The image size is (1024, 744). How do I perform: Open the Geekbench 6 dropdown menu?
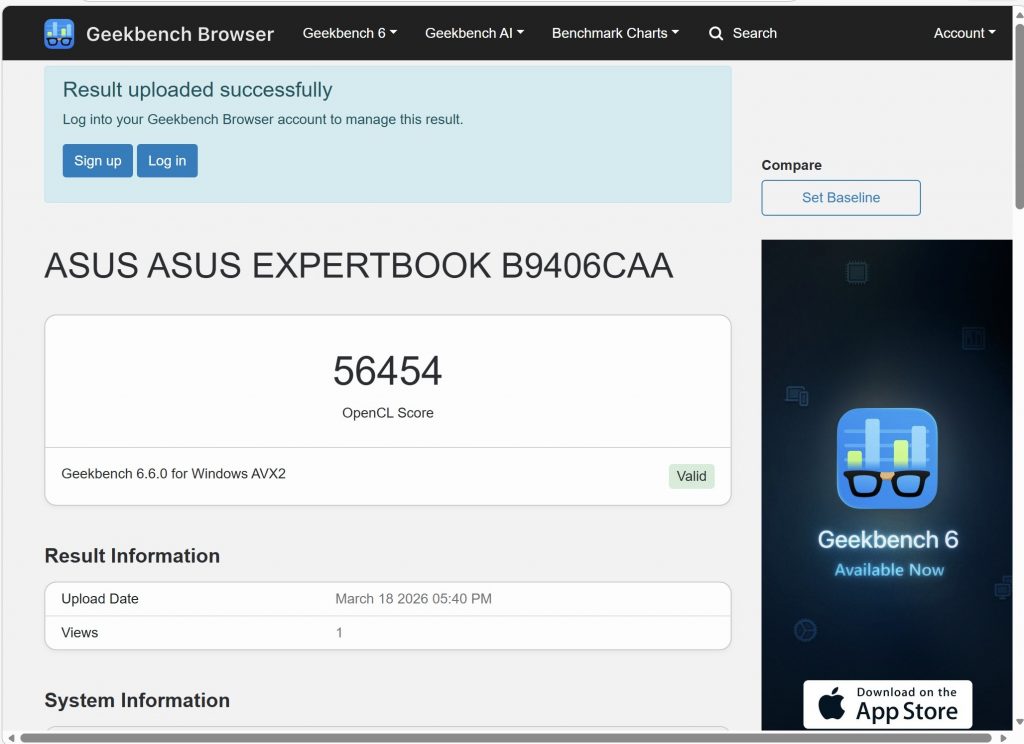[x=348, y=33]
